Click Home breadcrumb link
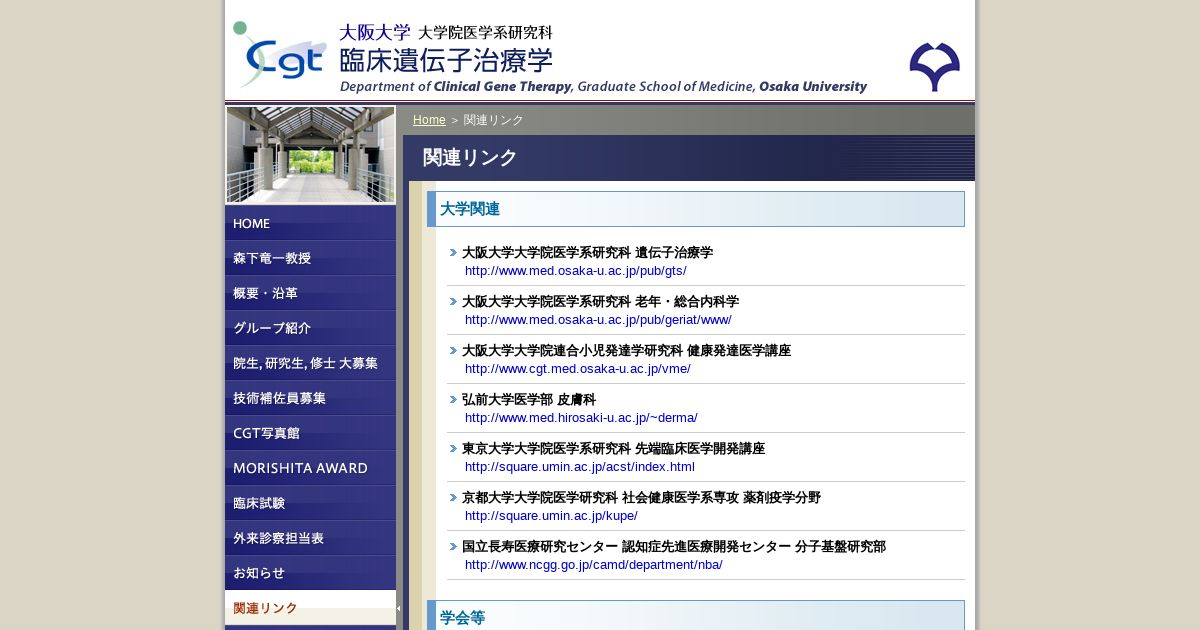The width and height of the screenshot is (1200, 630). click(x=429, y=120)
